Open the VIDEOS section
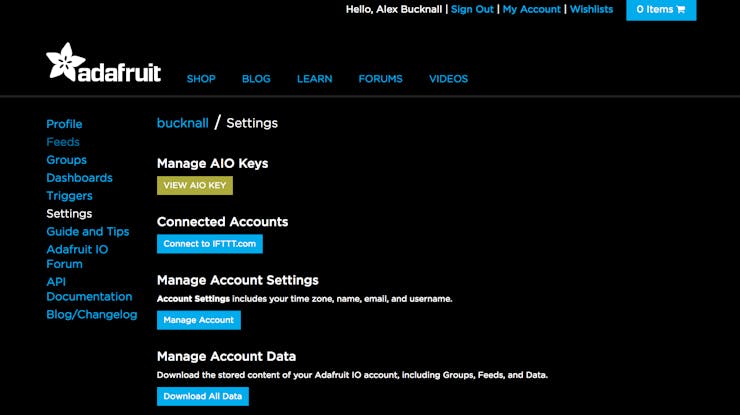The width and height of the screenshot is (740, 415). click(448, 79)
